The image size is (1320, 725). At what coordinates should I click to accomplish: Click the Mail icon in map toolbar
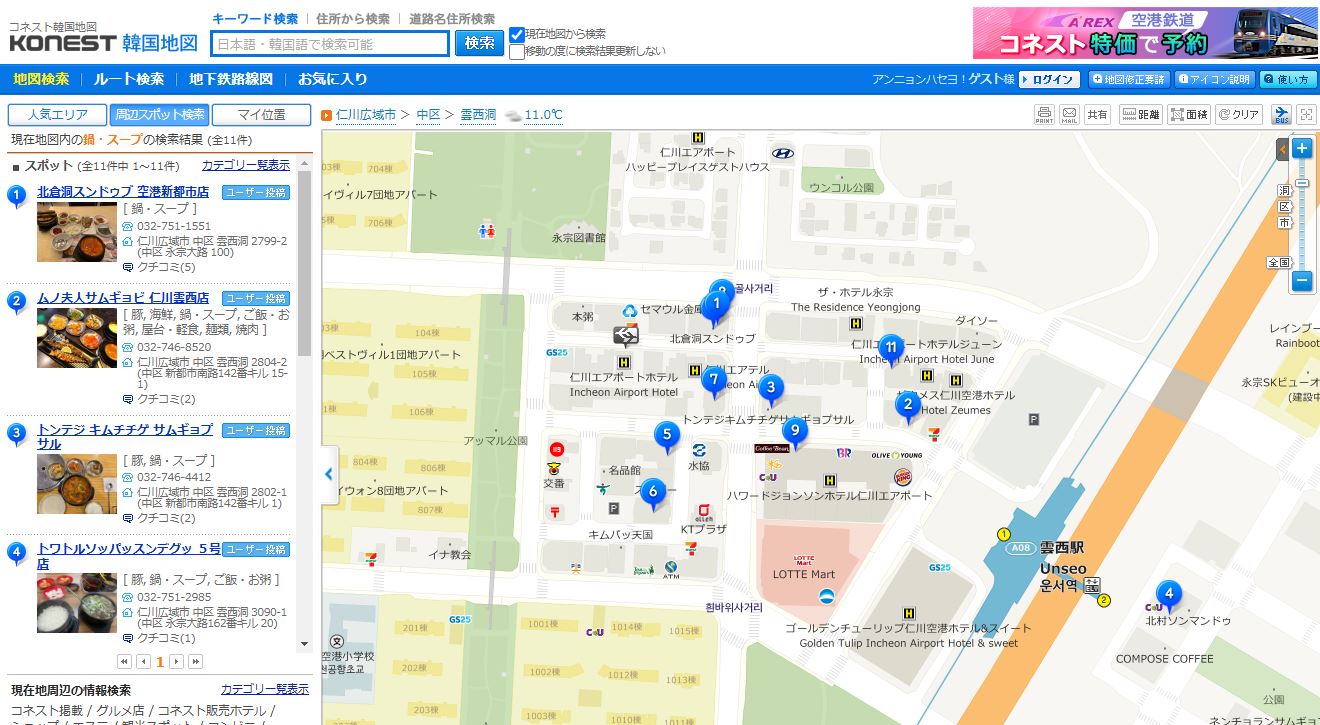tap(1069, 115)
